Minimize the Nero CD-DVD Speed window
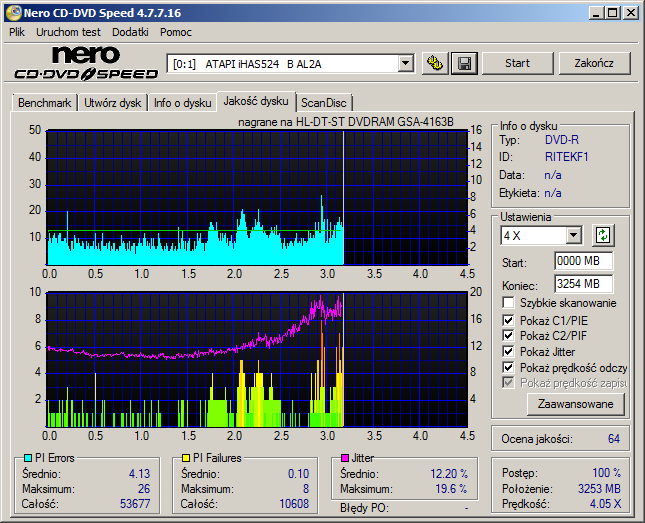 595,13
